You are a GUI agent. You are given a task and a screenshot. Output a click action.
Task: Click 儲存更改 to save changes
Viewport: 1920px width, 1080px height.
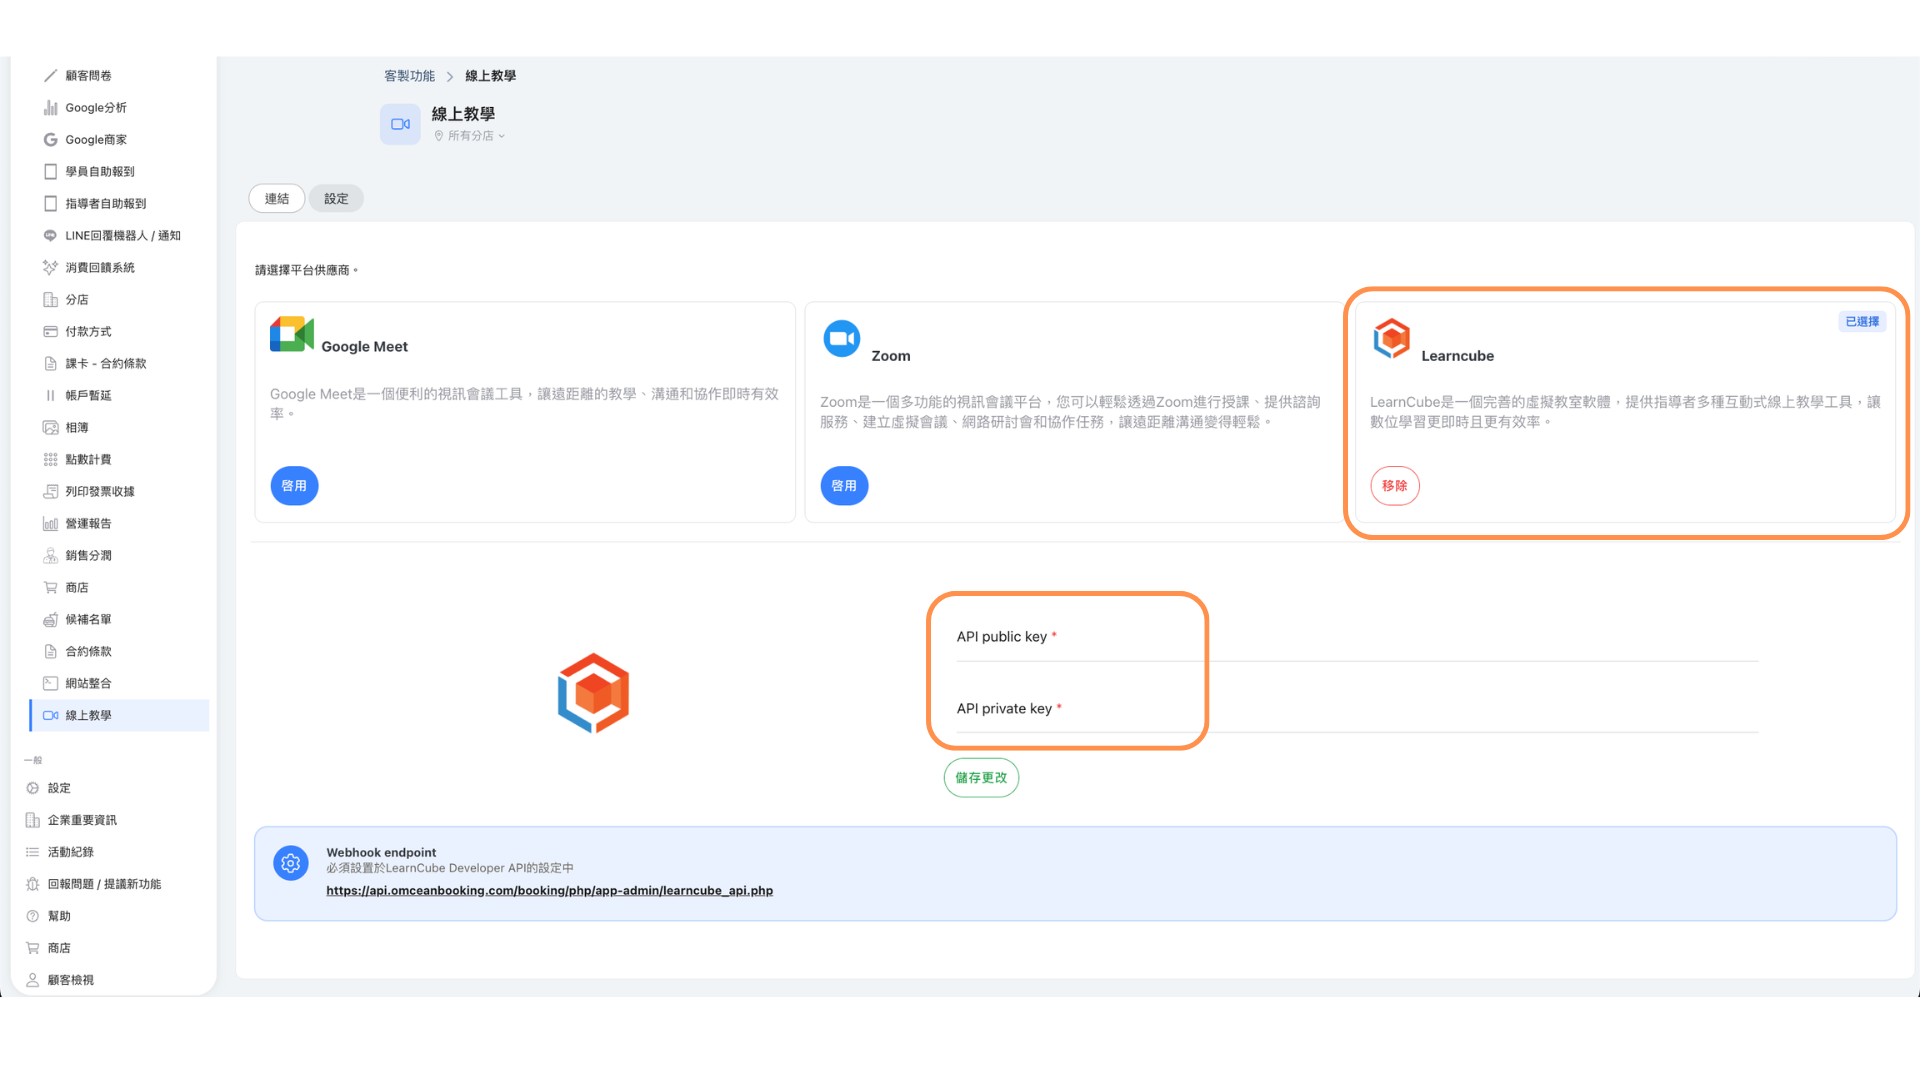click(981, 778)
